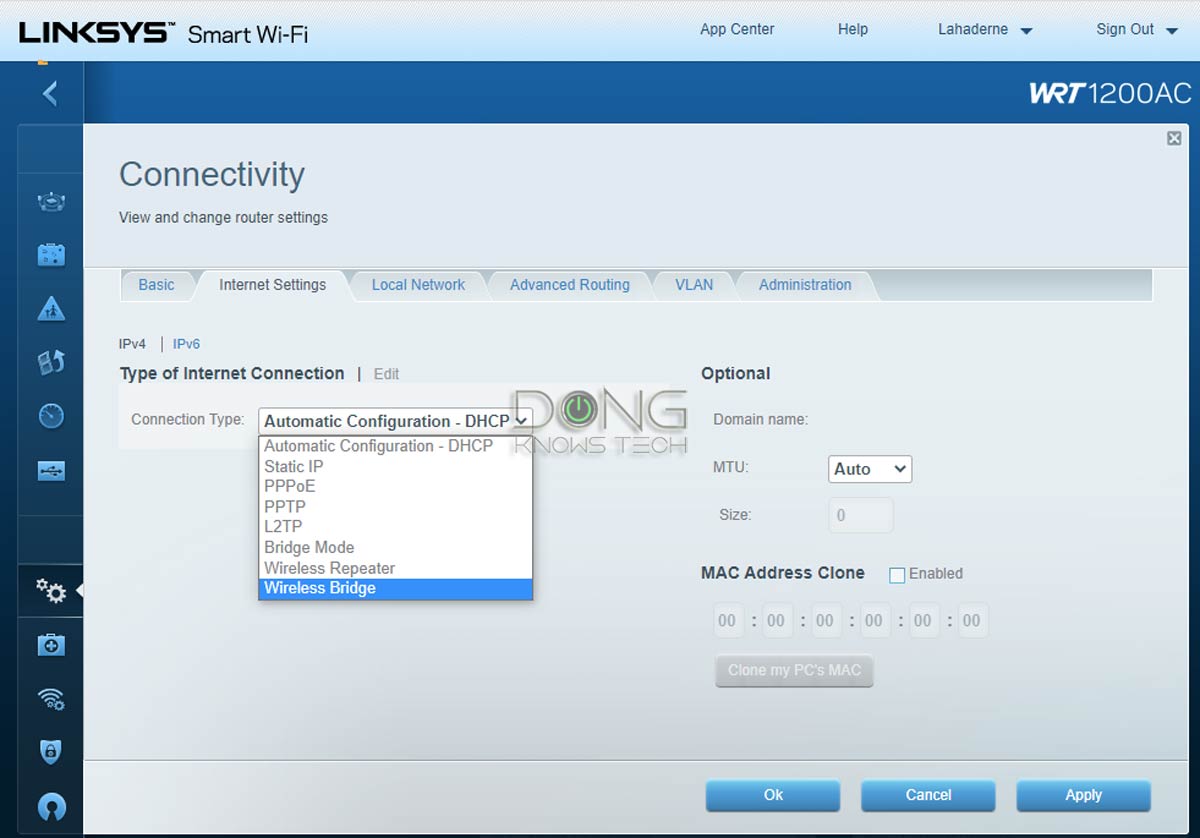Open the Network Map router icon

(x=51, y=202)
